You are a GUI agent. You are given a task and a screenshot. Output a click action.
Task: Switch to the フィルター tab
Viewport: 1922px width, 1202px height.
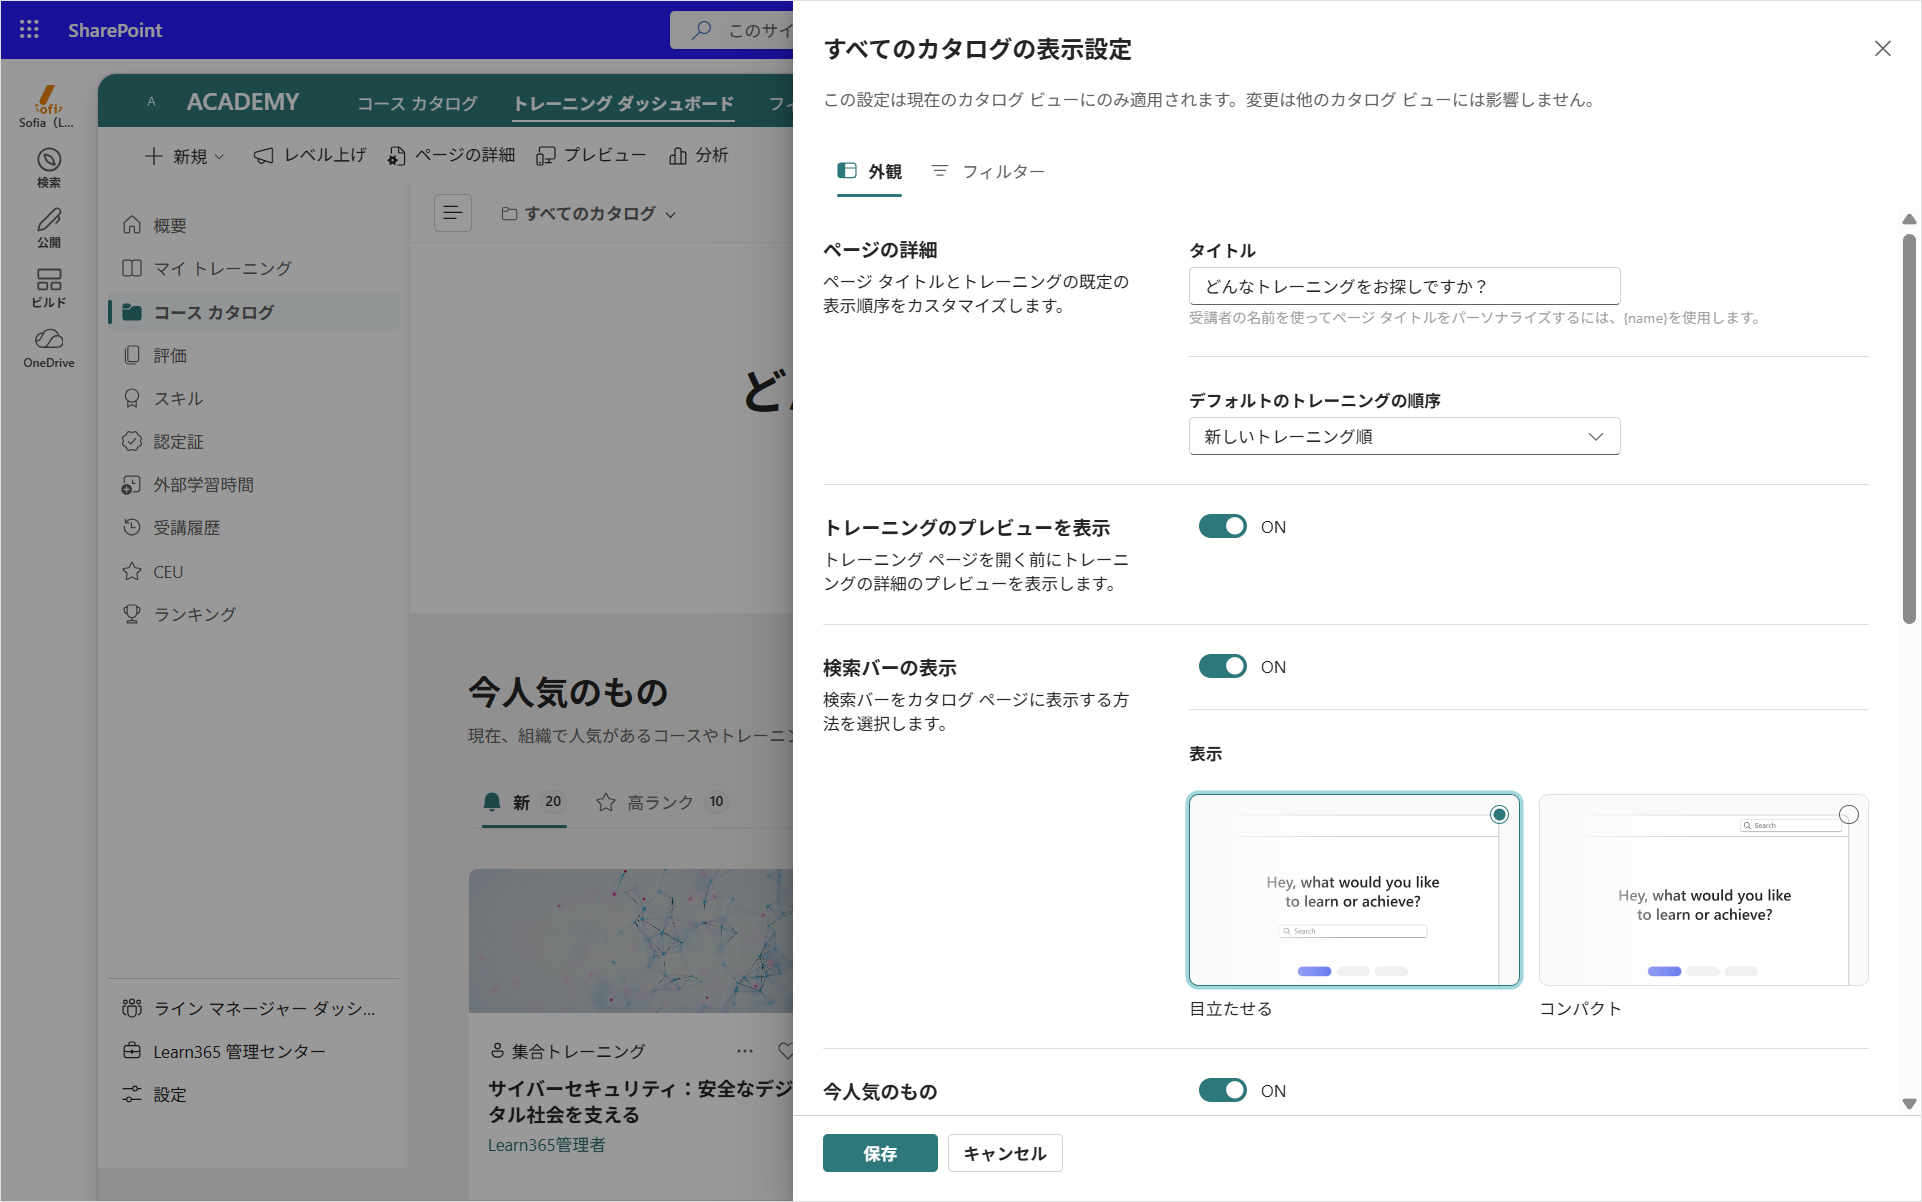point(988,171)
